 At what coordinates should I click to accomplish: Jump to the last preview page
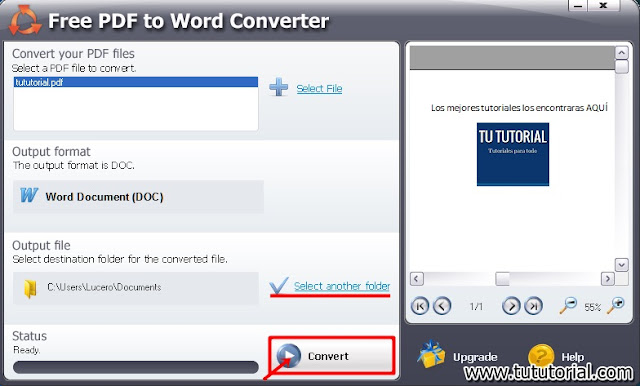(533, 306)
